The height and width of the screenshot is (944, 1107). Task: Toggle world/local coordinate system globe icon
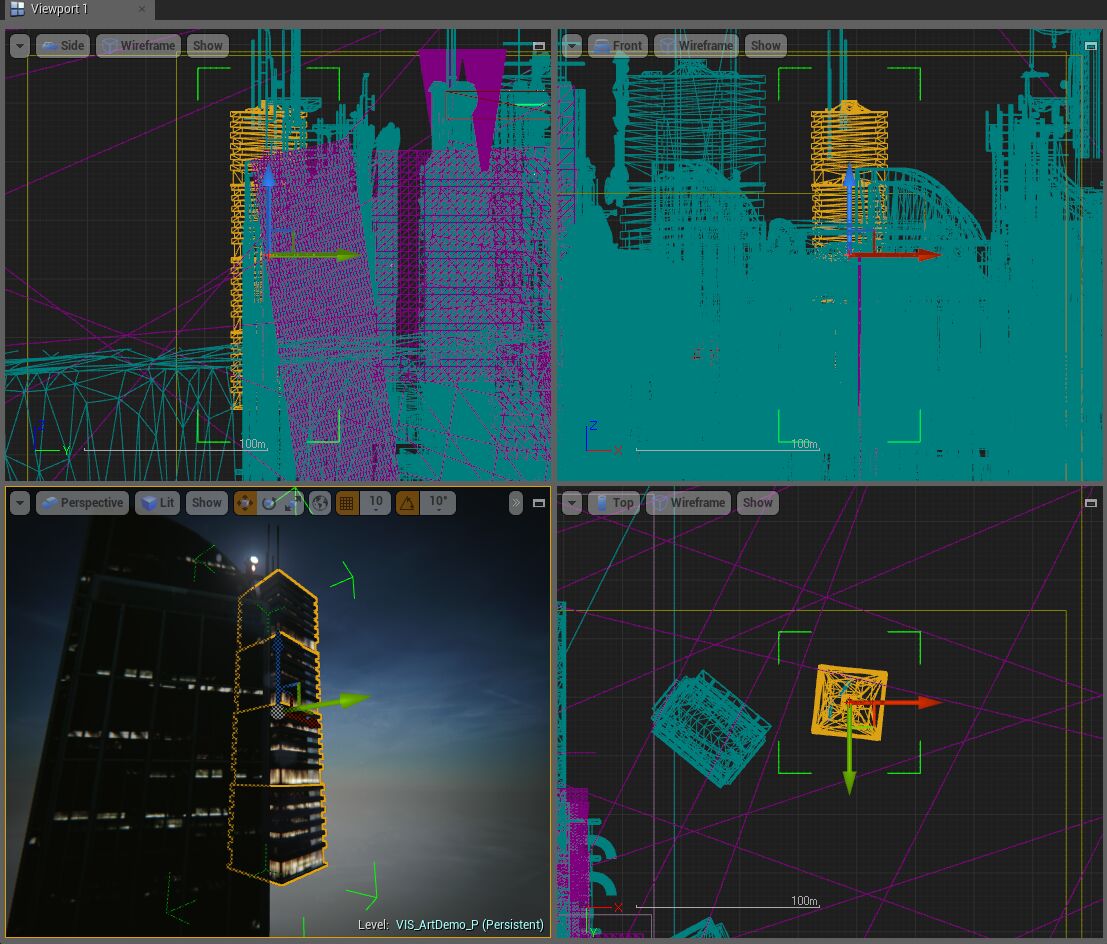tap(319, 503)
